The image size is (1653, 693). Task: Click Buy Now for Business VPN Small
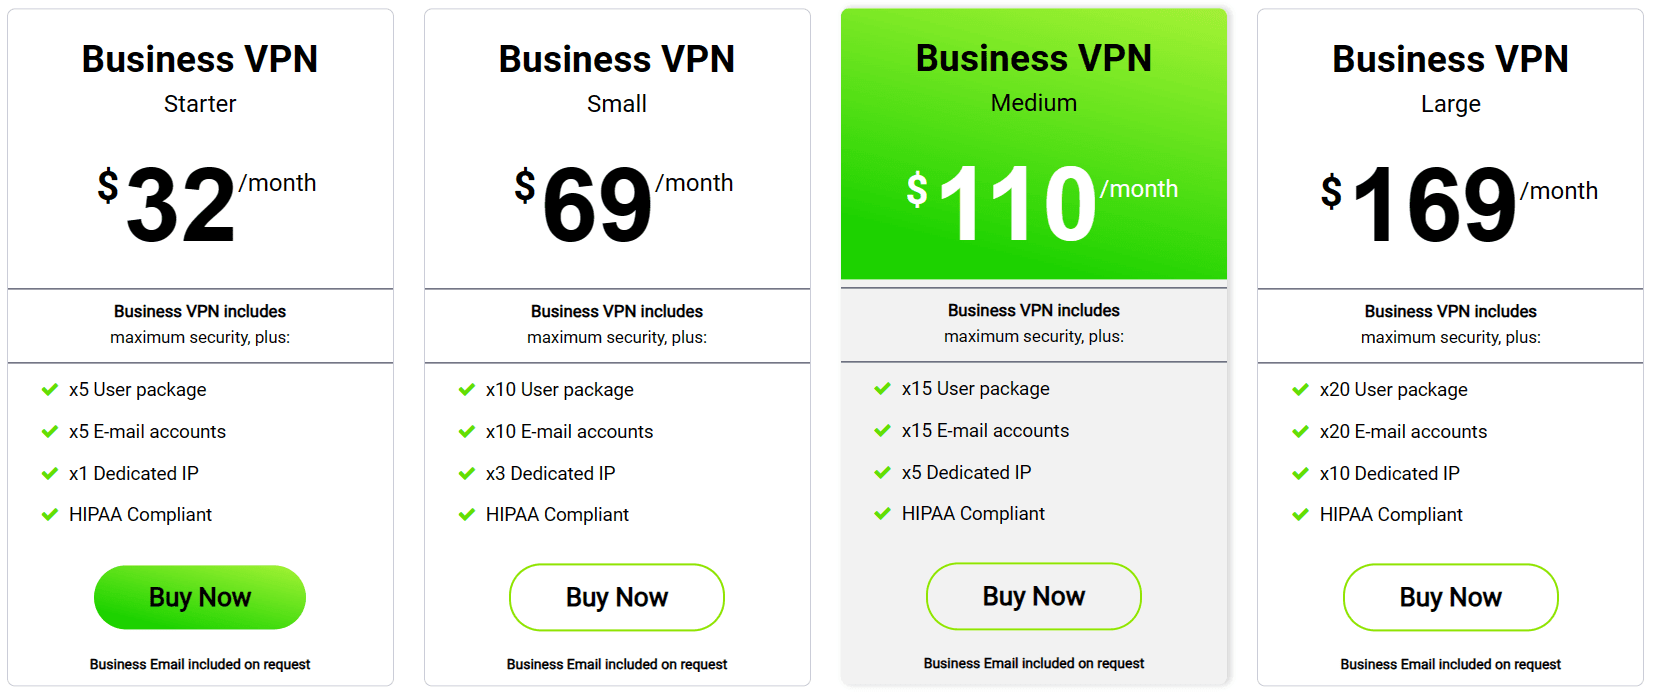616,597
